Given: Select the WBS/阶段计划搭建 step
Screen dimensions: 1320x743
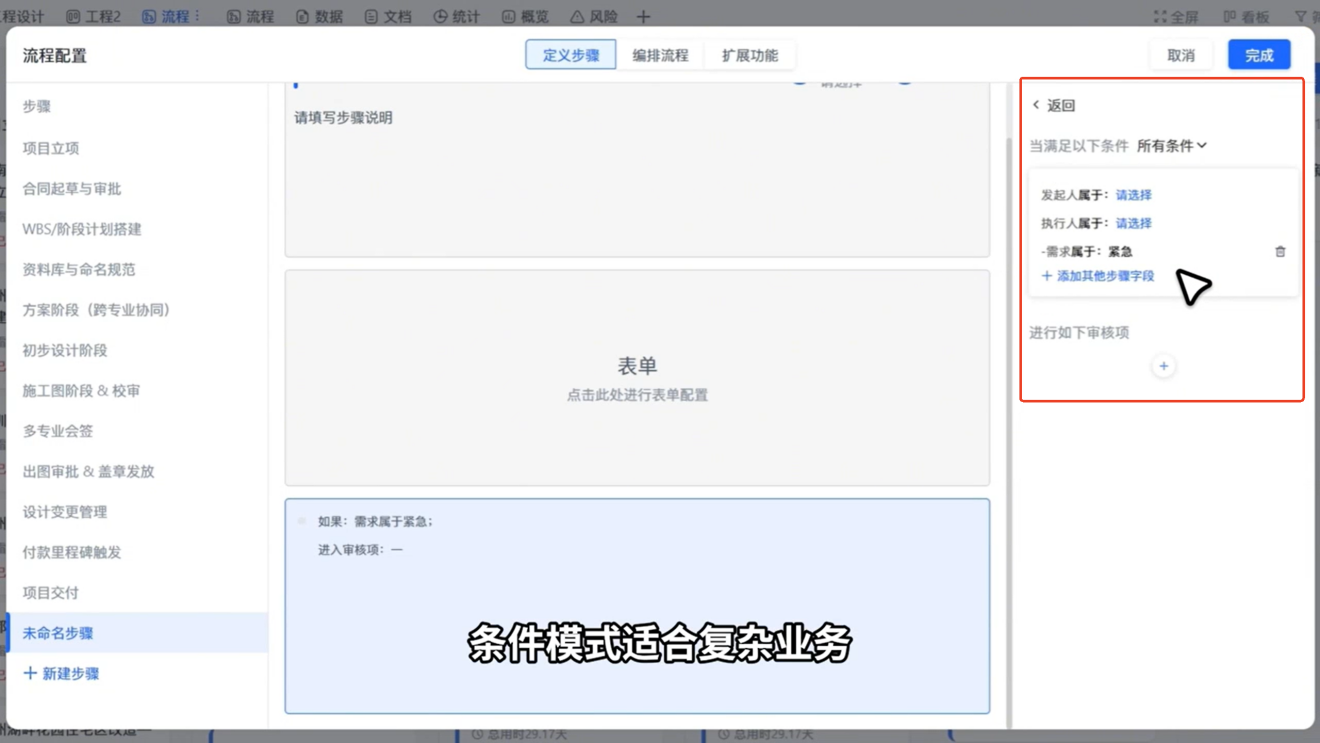Looking at the screenshot, I should click(x=137, y=229).
